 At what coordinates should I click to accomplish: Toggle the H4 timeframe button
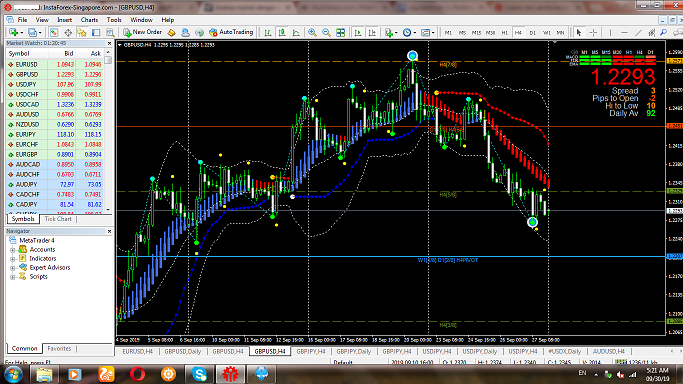518,33
